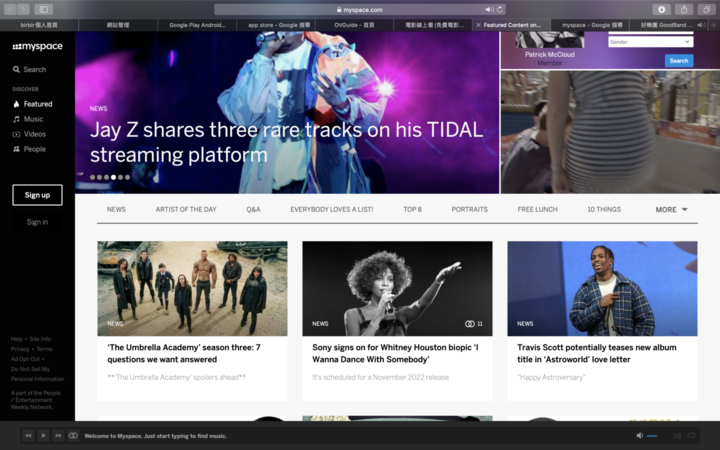Click the Myspace logo

pos(37,46)
